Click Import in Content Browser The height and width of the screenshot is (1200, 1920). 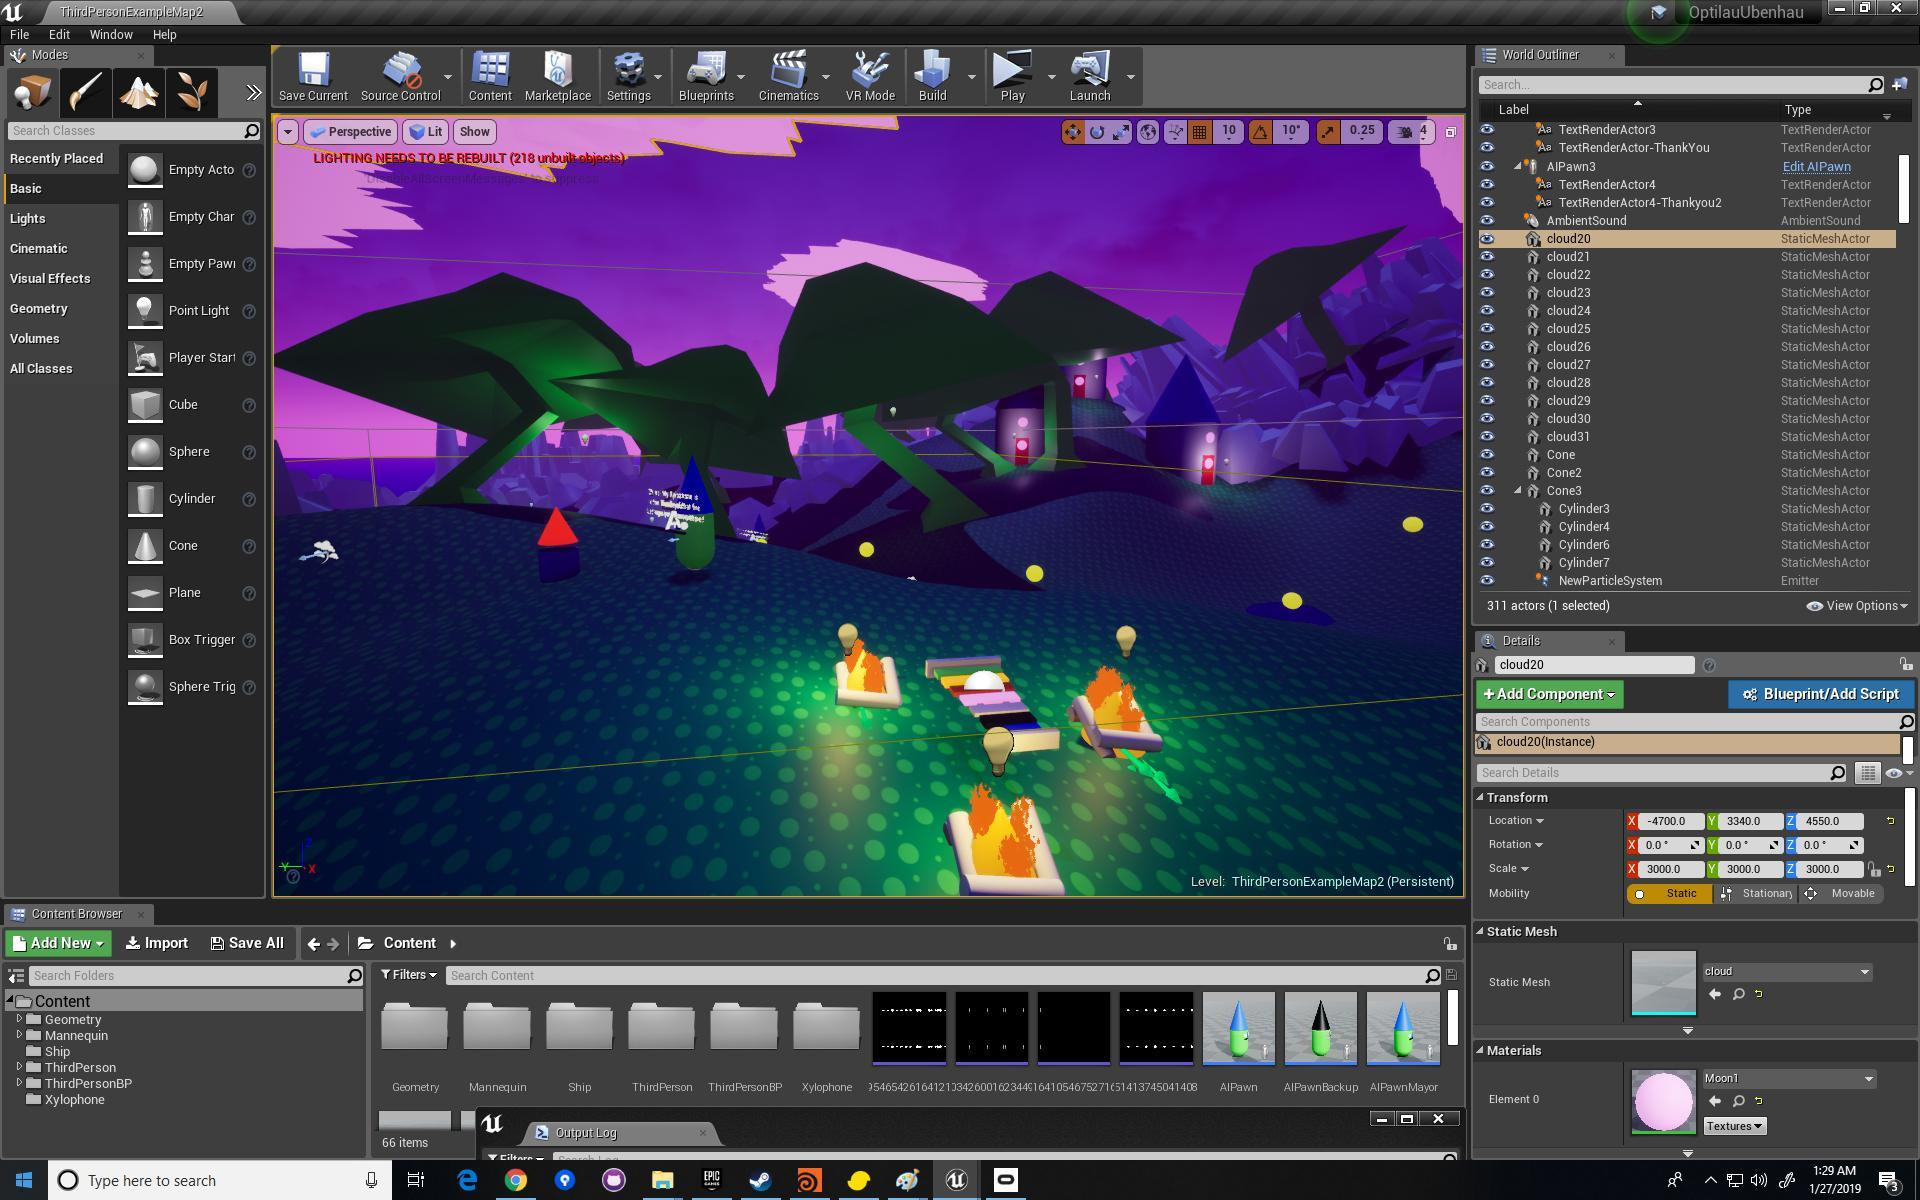[157, 943]
